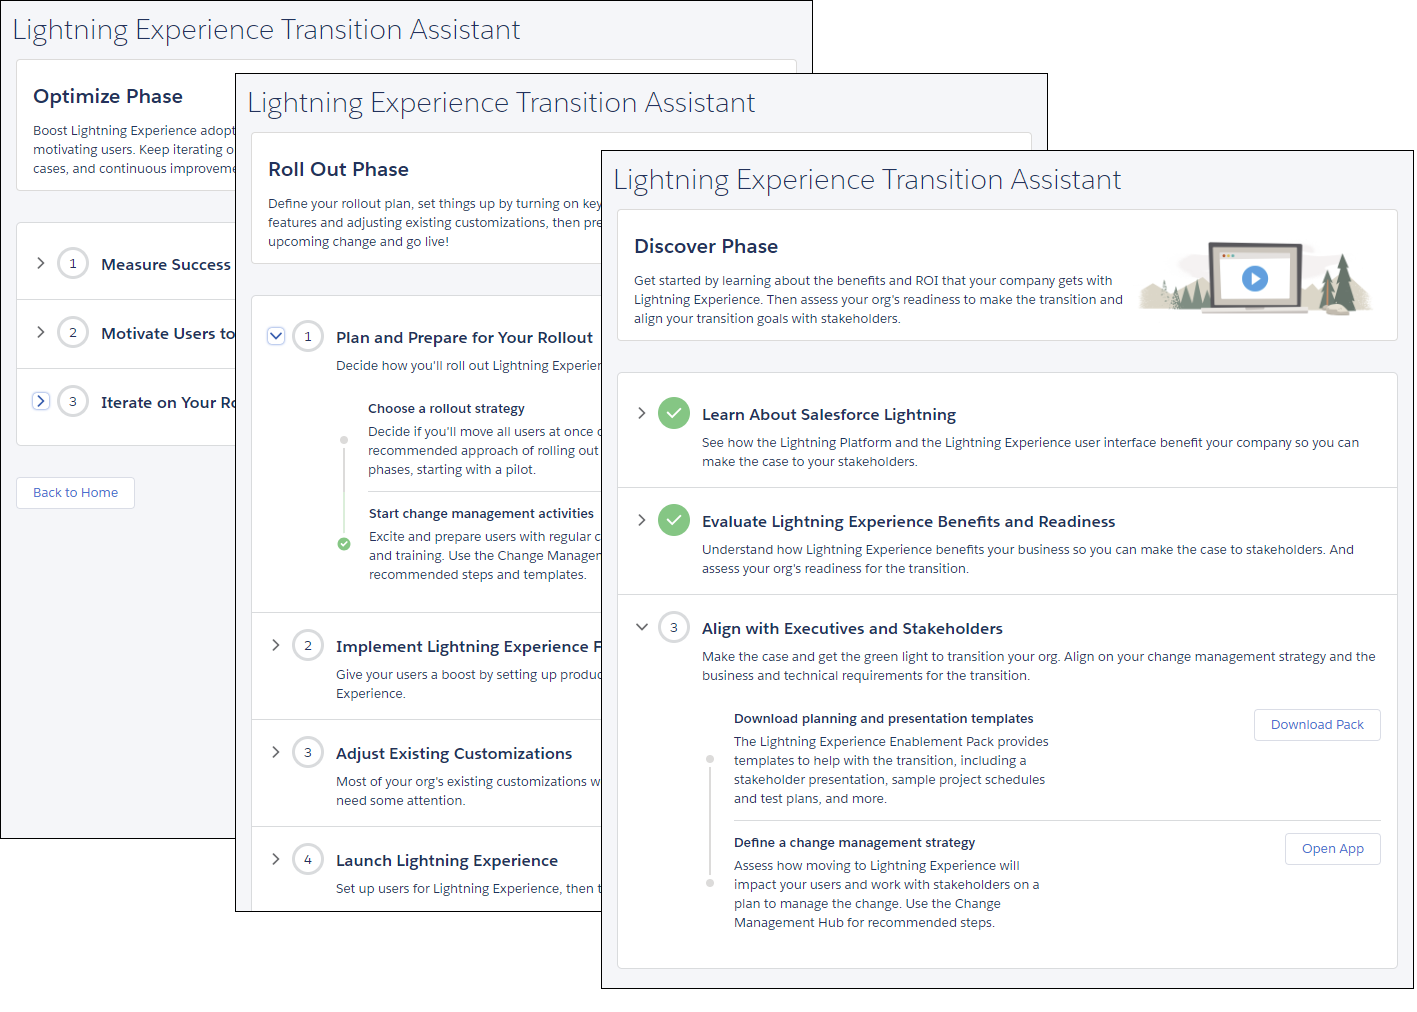The width and height of the screenshot is (1417, 1012).
Task: Click the completed checkmark beside Evaluate Lightning Experience Benefits
Action: pyautogui.click(x=673, y=520)
